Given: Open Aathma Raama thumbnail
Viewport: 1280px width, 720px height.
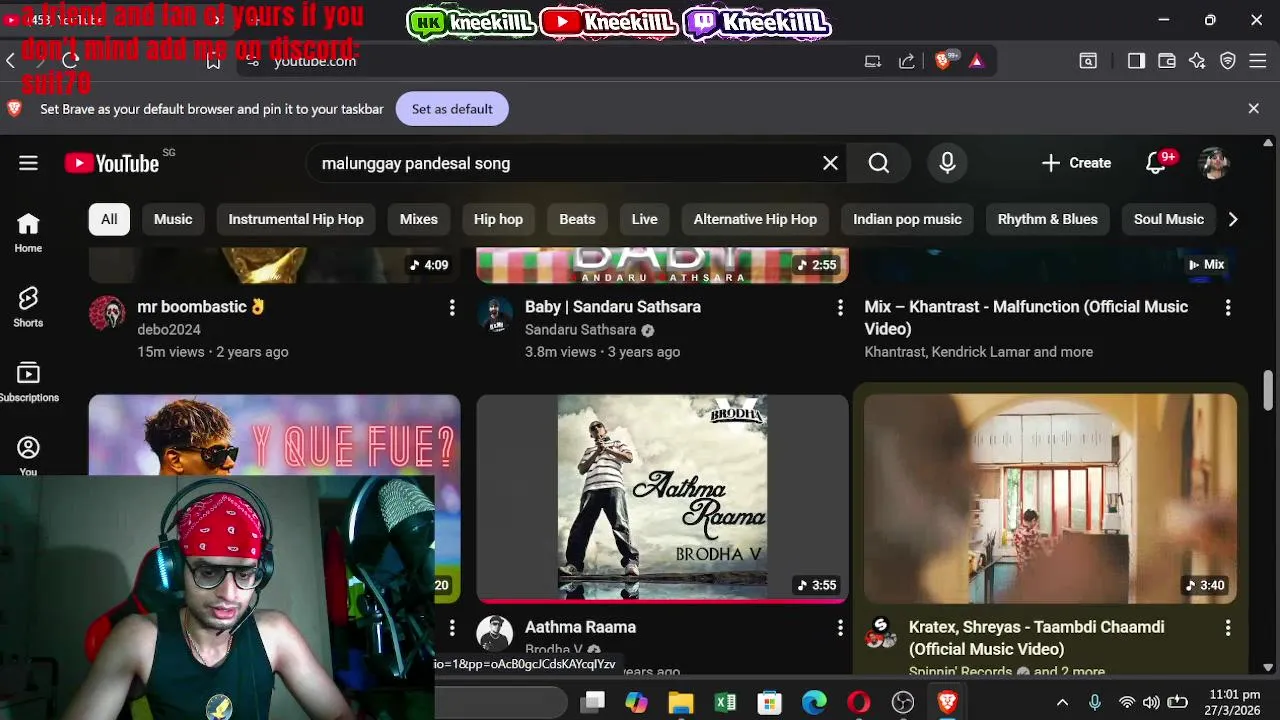Looking at the screenshot, I should coord(662,499).
